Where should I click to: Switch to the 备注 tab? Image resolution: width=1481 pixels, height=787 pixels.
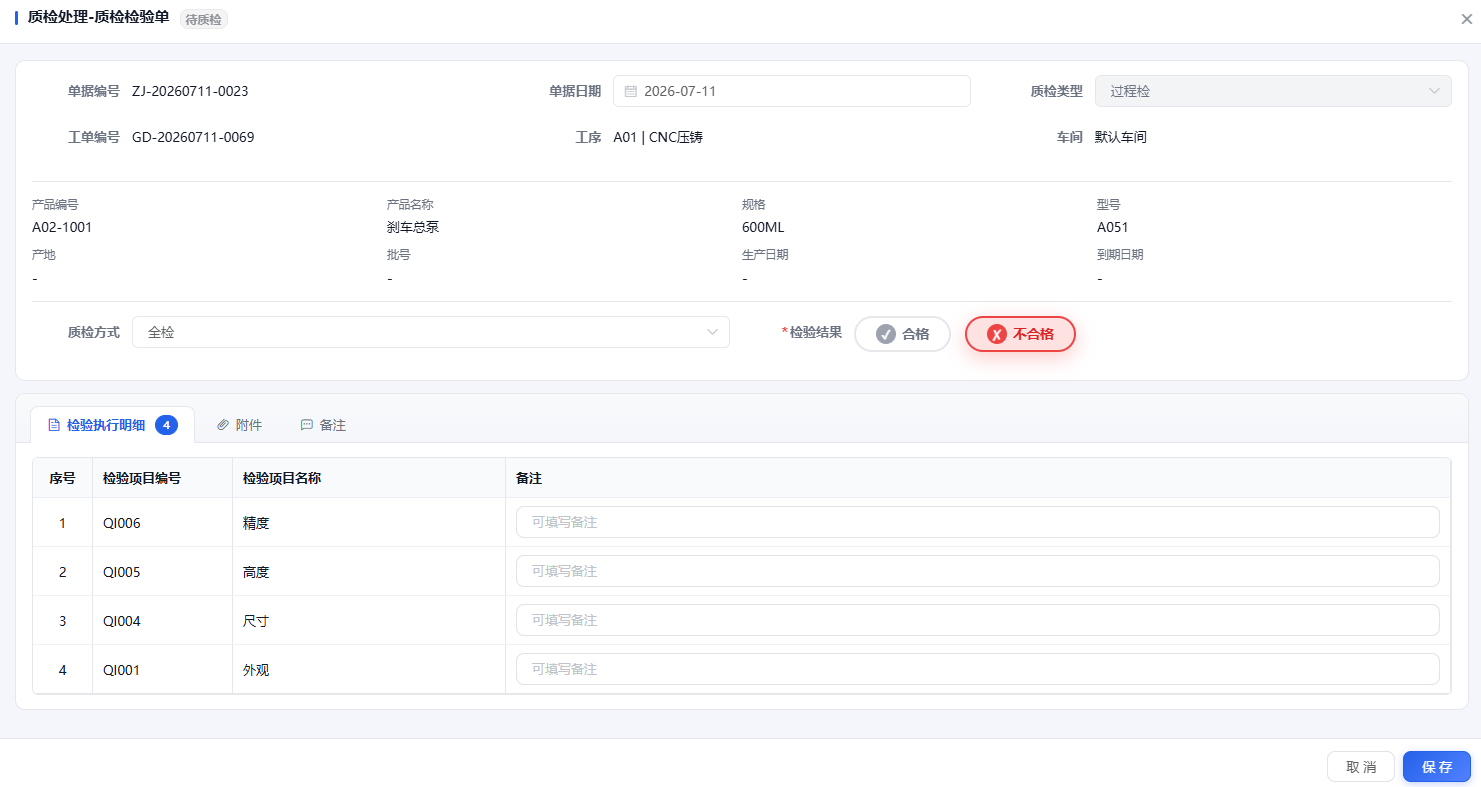point(323,425)
